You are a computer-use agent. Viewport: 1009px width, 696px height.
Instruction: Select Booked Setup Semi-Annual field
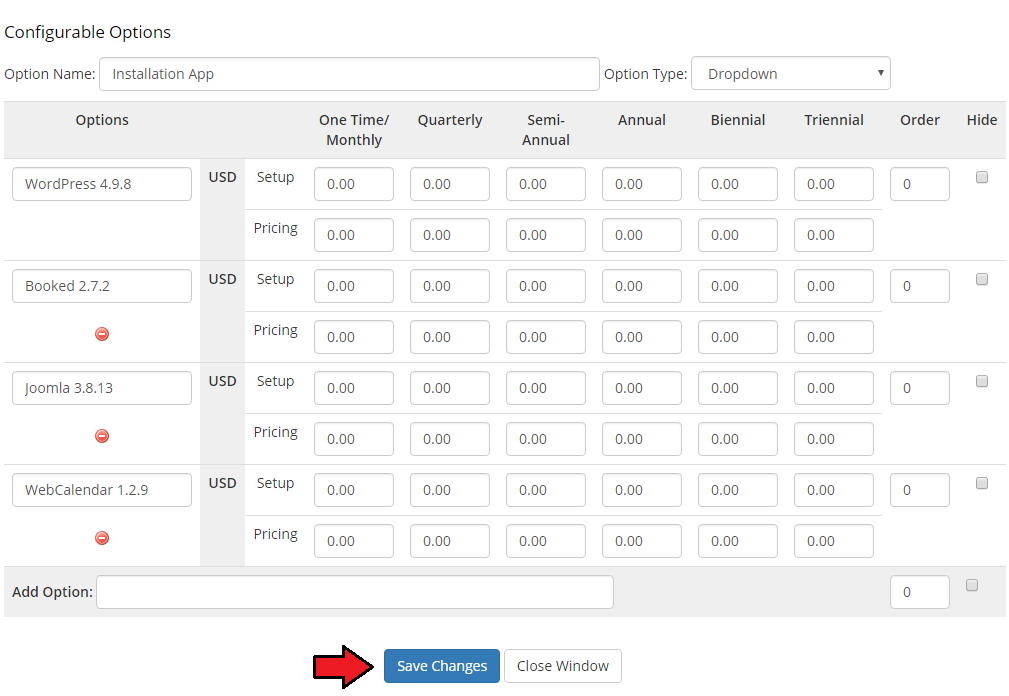(x=546, y=286)
